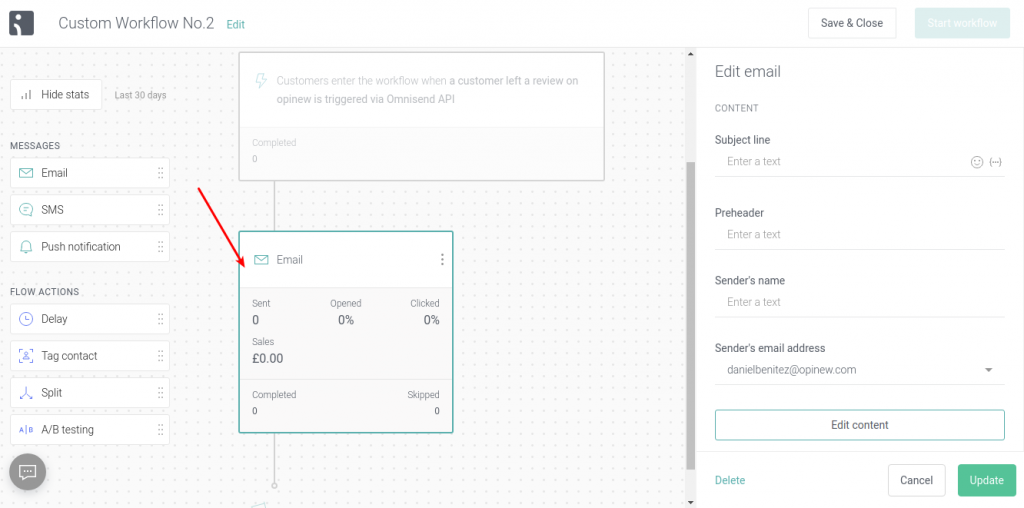
Task: Click the Omnisend logo icon
Action: 22,23
